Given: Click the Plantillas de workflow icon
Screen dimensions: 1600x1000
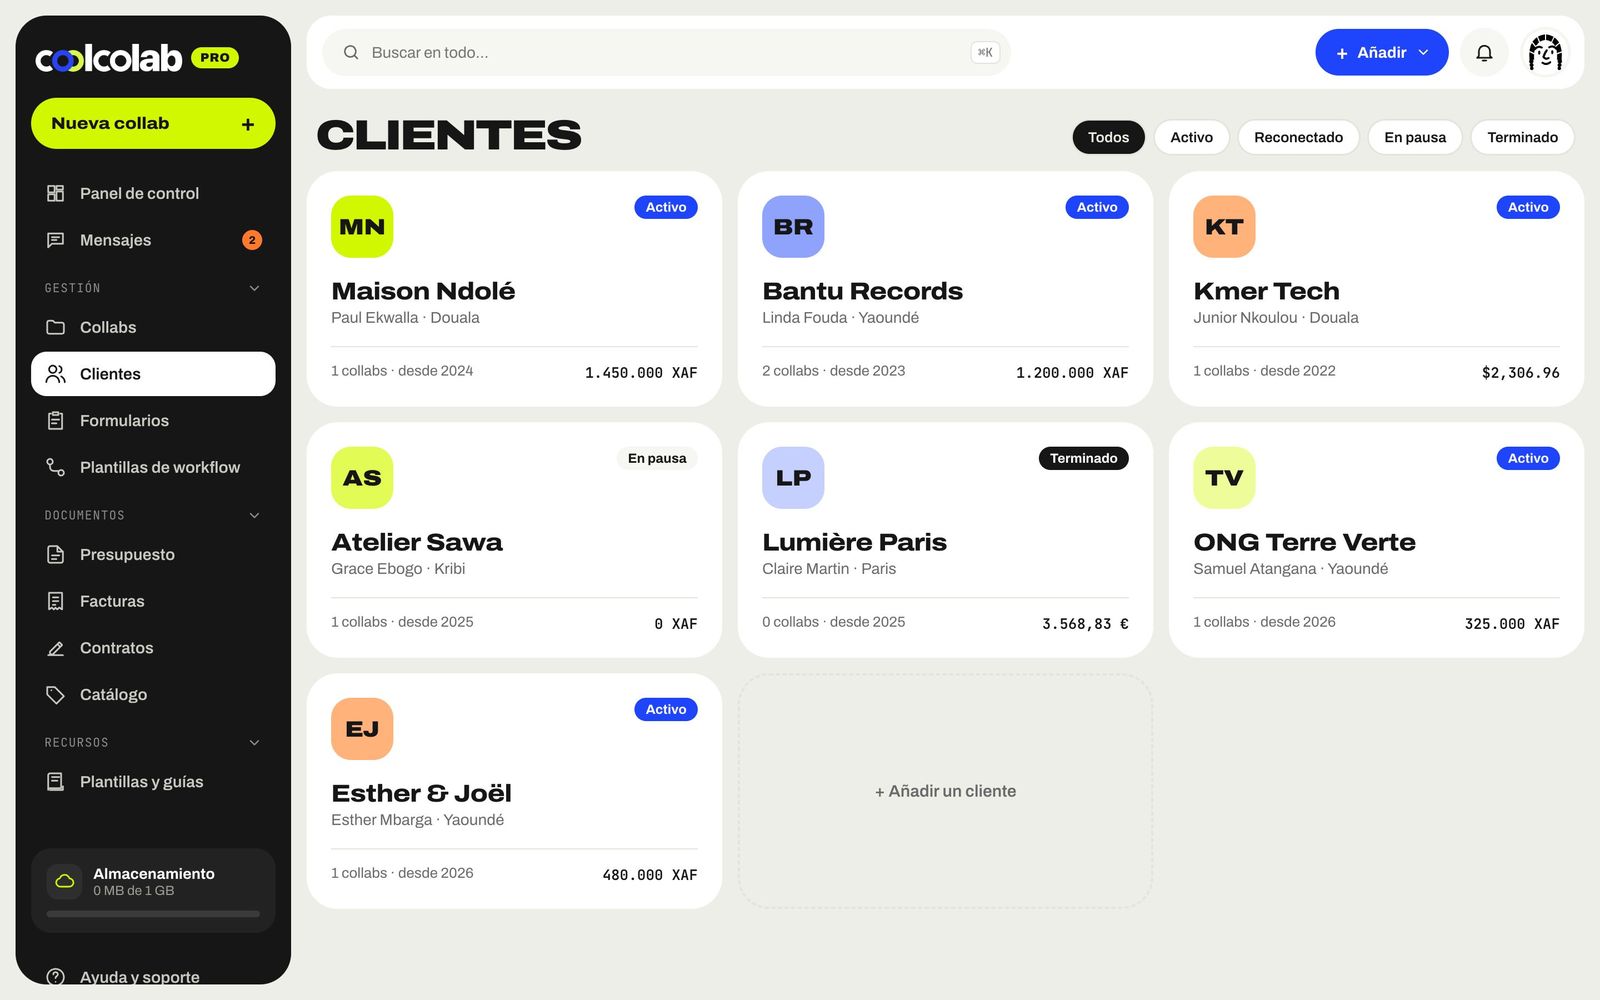Looking at the screenshot, I should tap(56, 467).
